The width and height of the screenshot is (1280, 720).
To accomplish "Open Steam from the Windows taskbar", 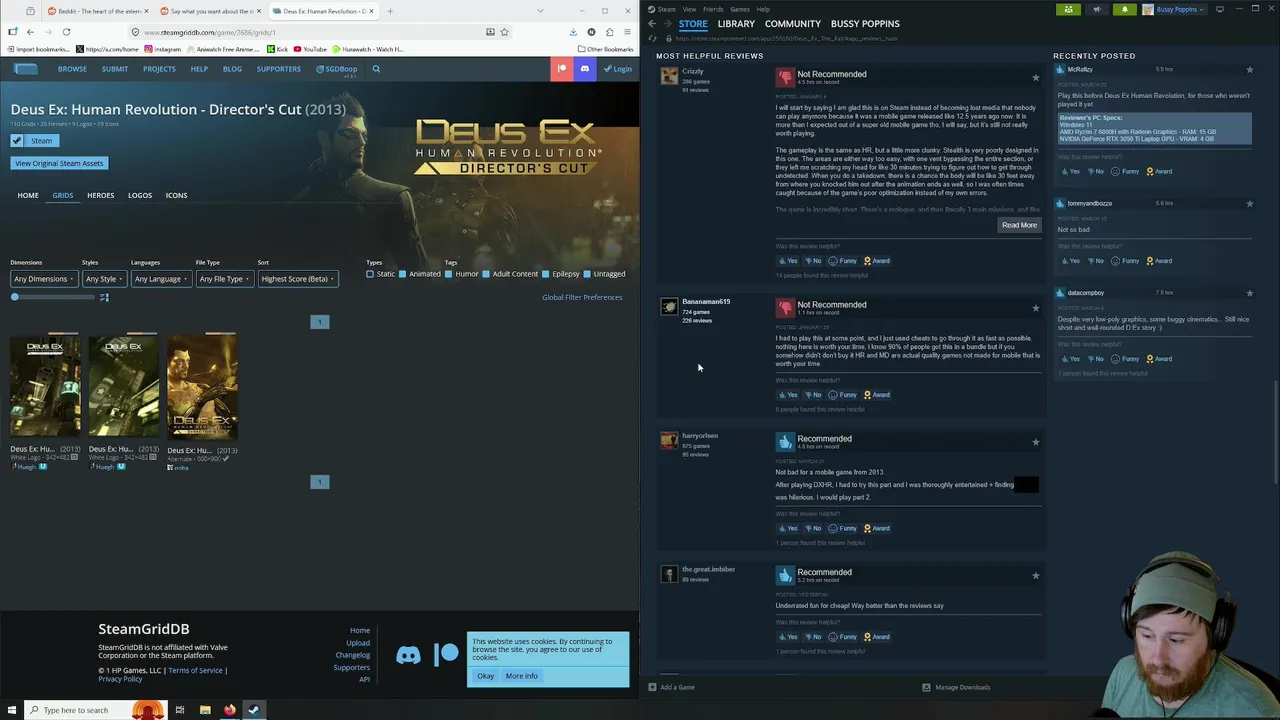I will [x=253, y=710].
